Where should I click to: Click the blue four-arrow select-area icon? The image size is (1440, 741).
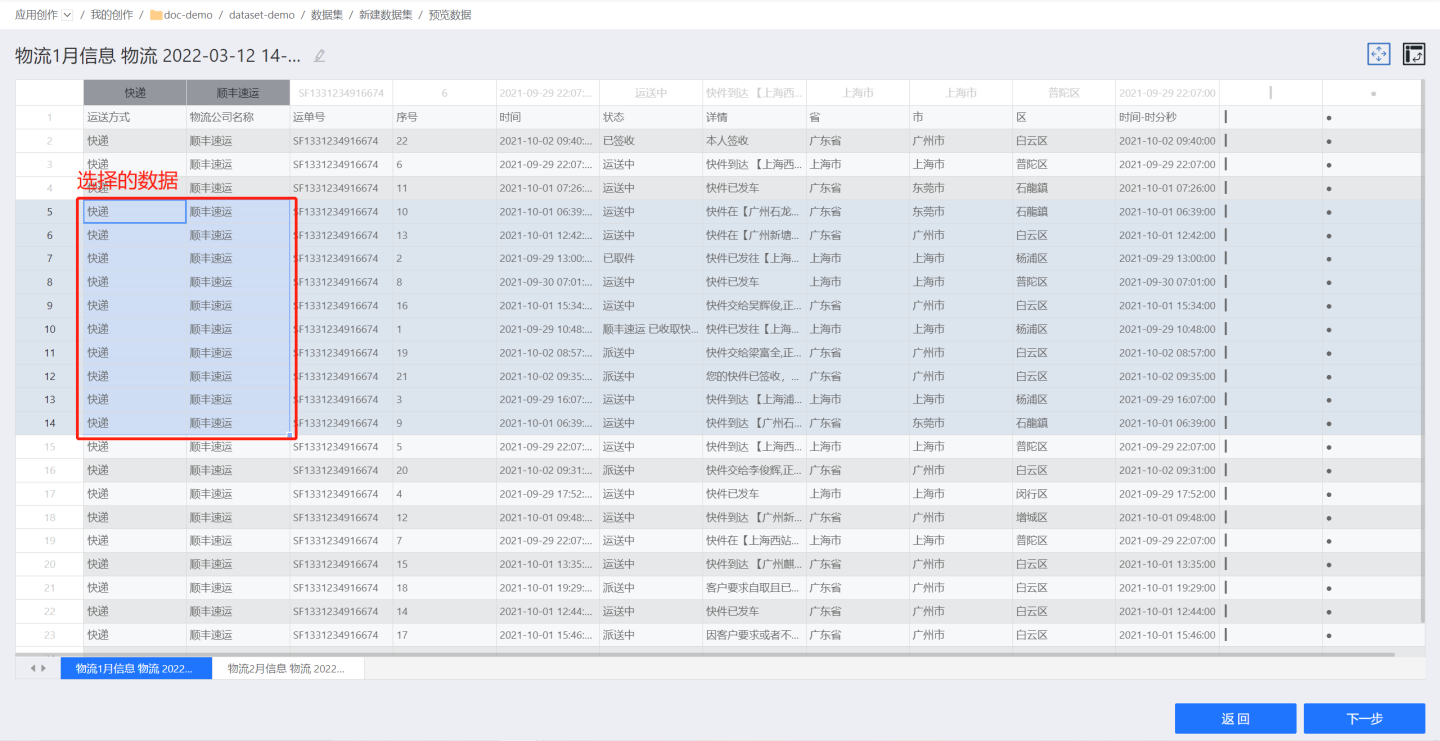click(1379, 55)
